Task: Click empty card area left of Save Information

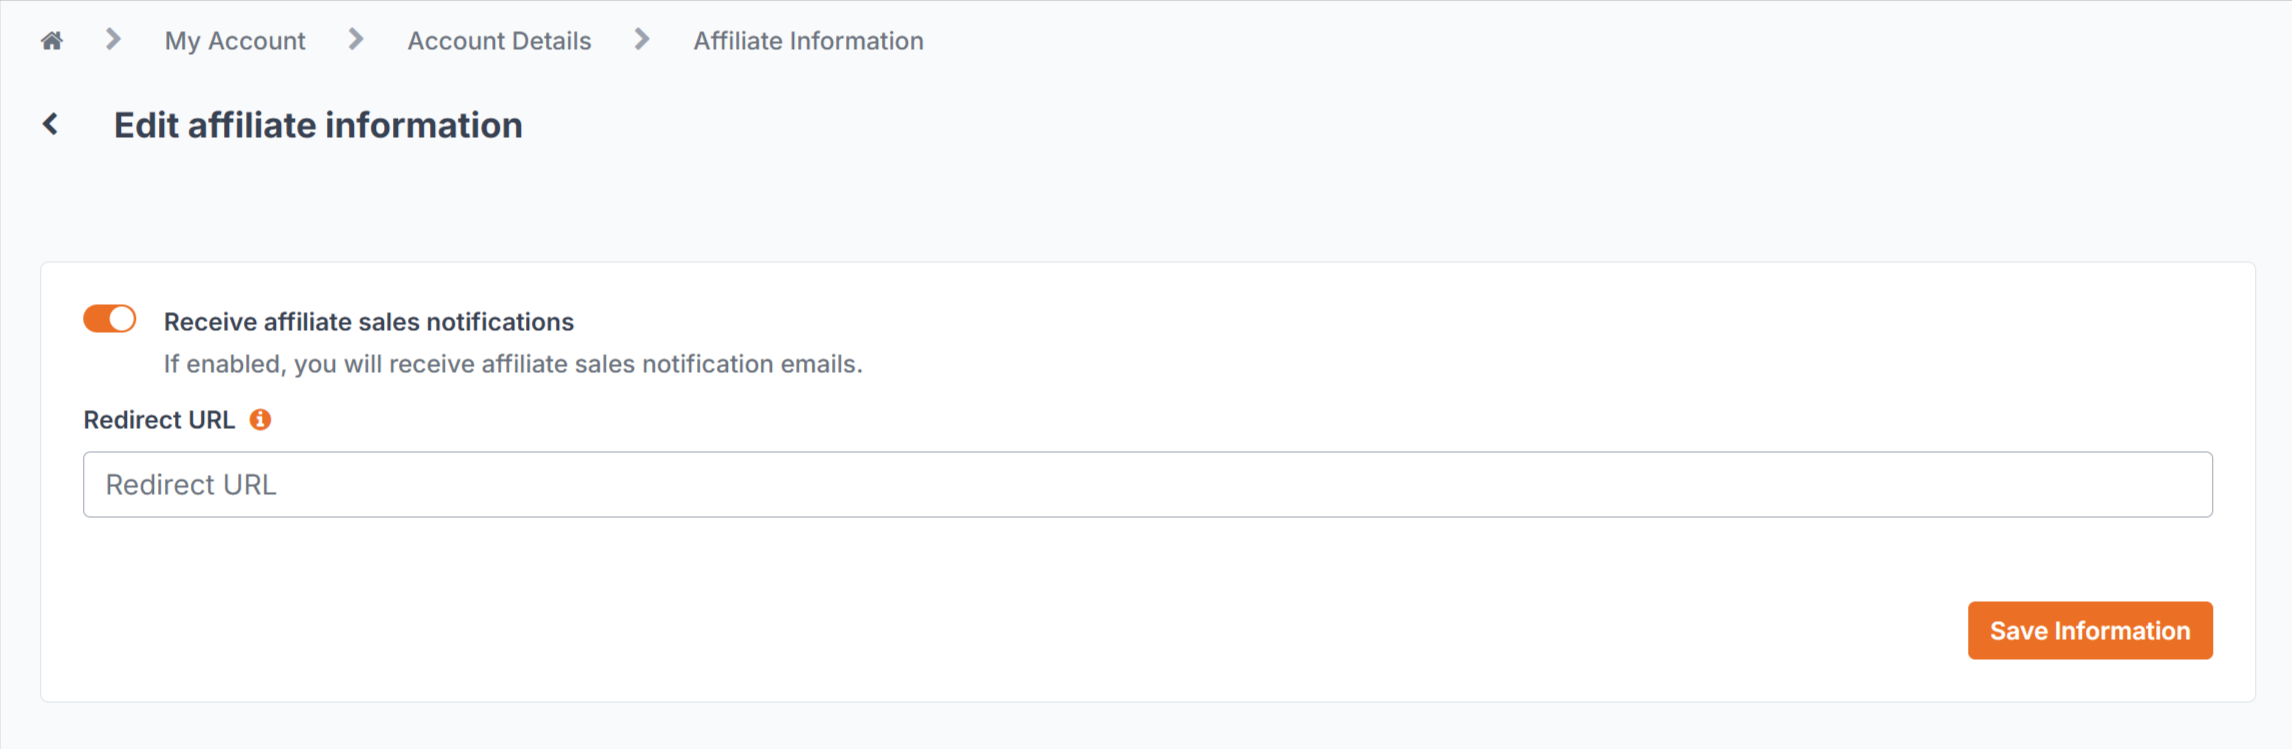Action: [x=1000, y=630]
